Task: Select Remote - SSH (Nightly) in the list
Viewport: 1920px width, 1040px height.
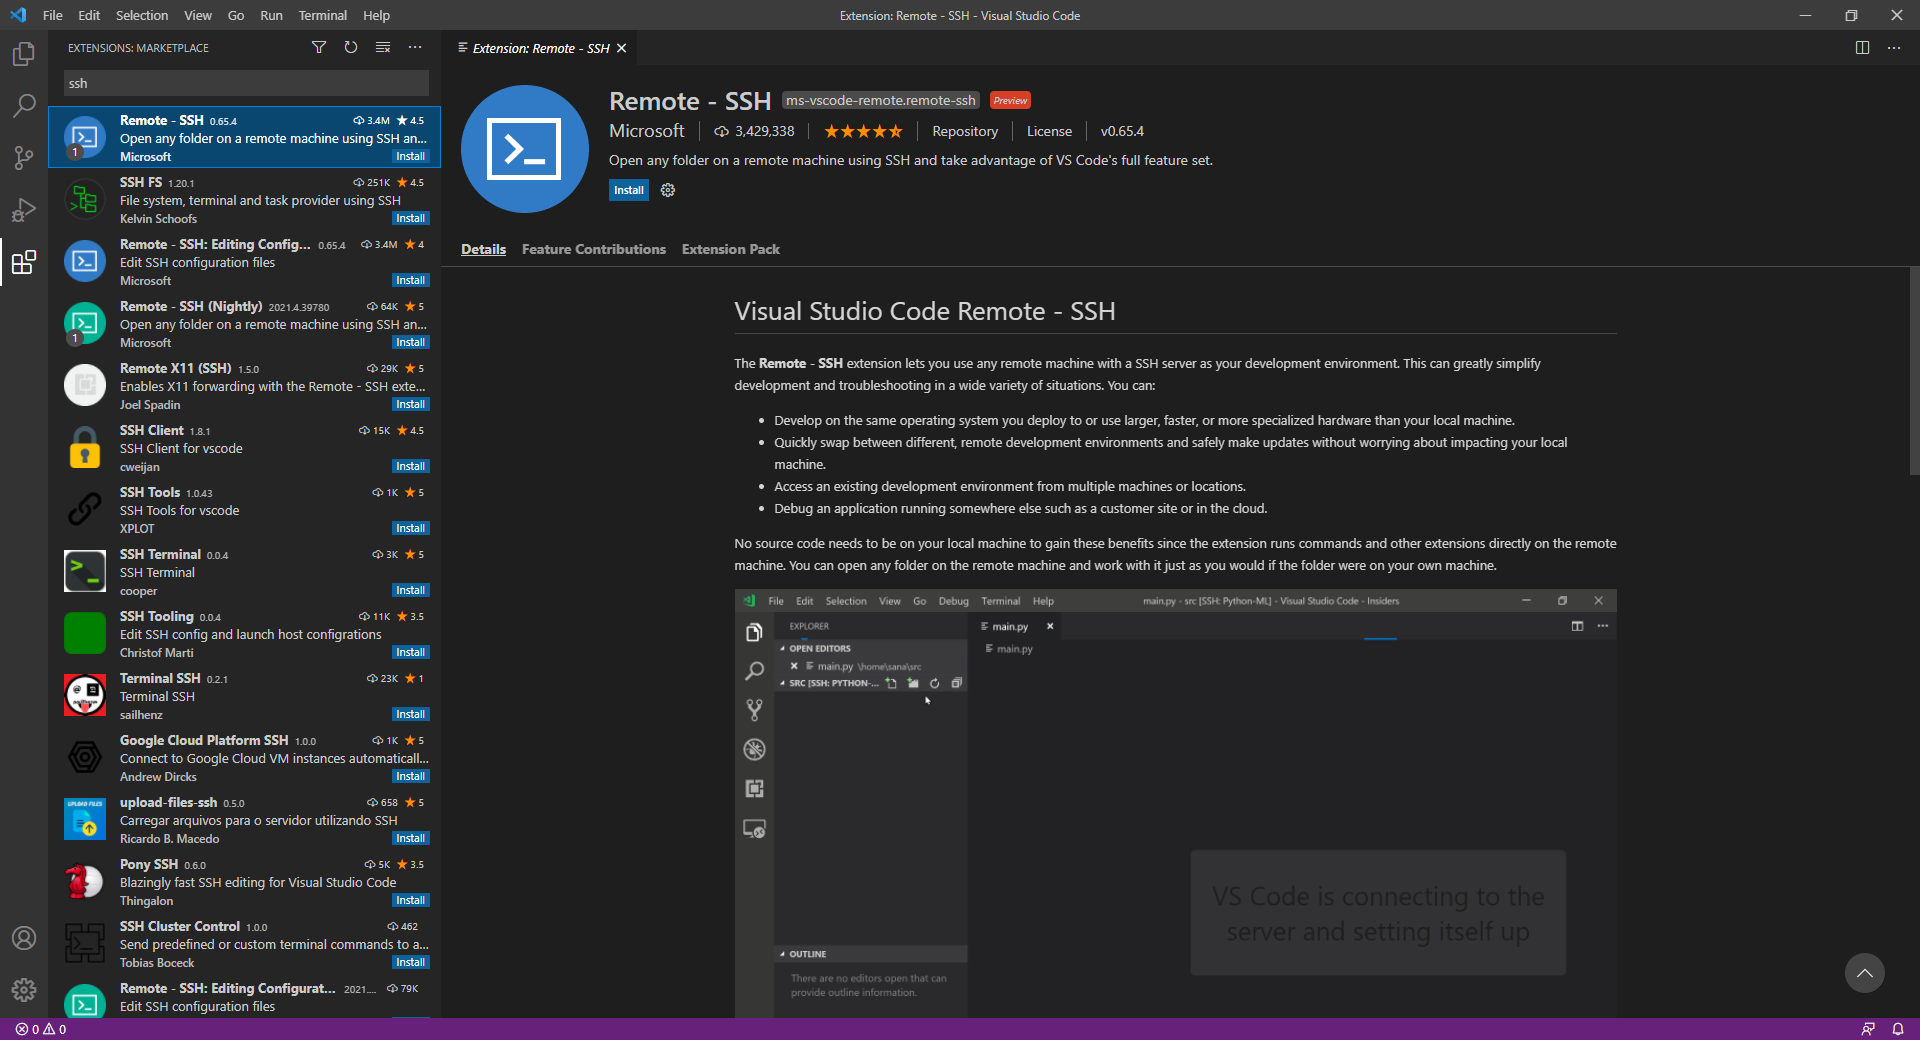Action: (x=245, y=324)
